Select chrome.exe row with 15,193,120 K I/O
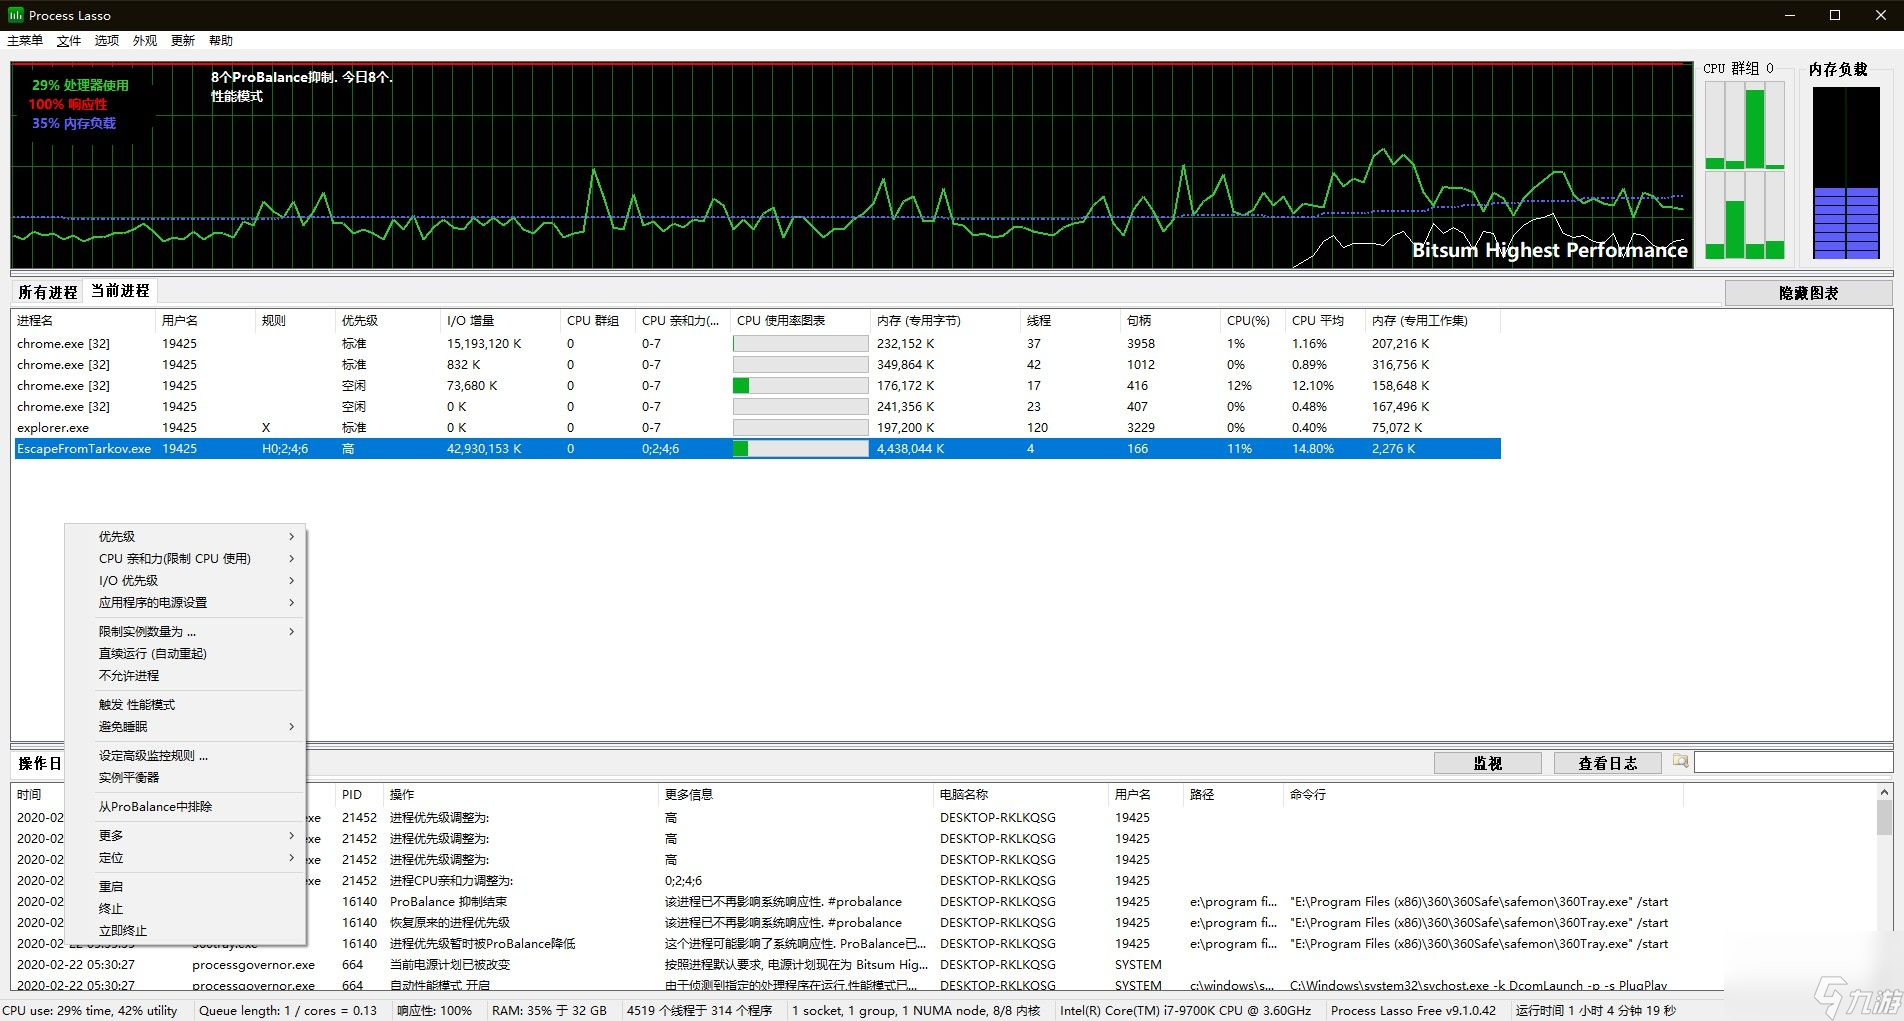 (757, 344)
